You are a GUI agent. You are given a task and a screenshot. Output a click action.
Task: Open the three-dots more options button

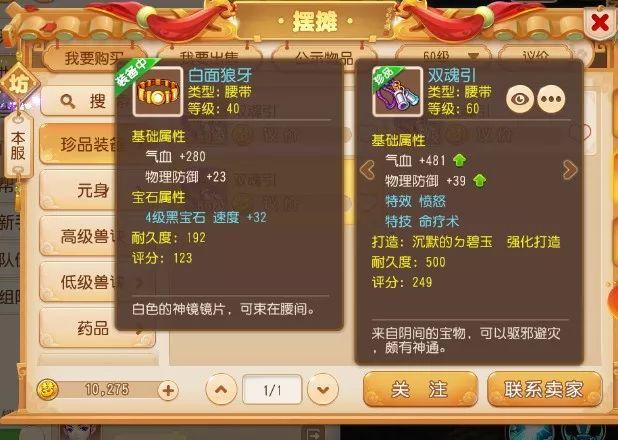click(x=551, y=99)
